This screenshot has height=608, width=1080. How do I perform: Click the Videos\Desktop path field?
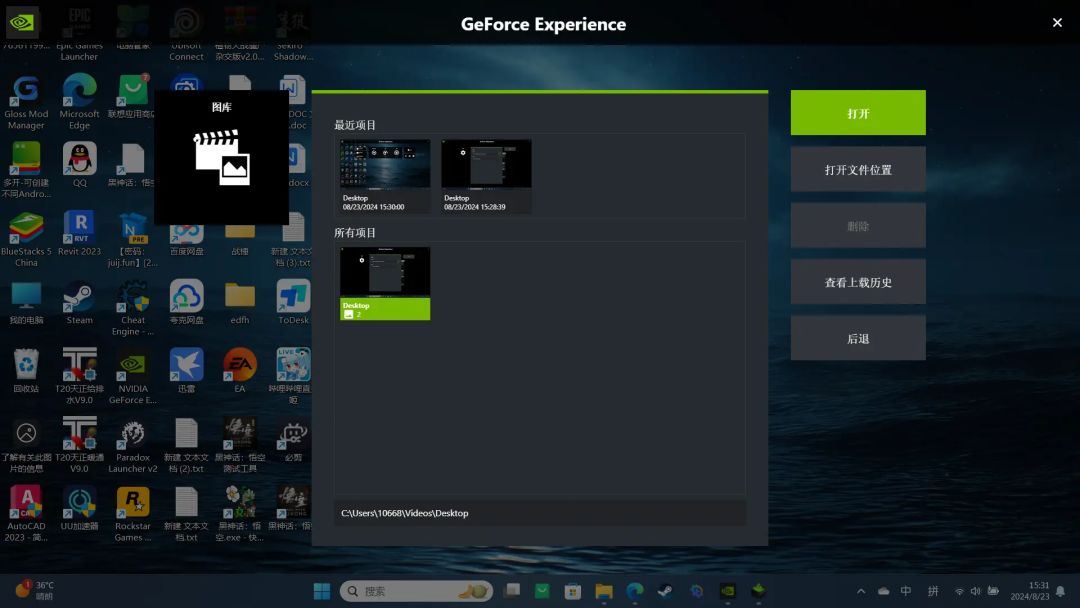[x=539, y=513]
